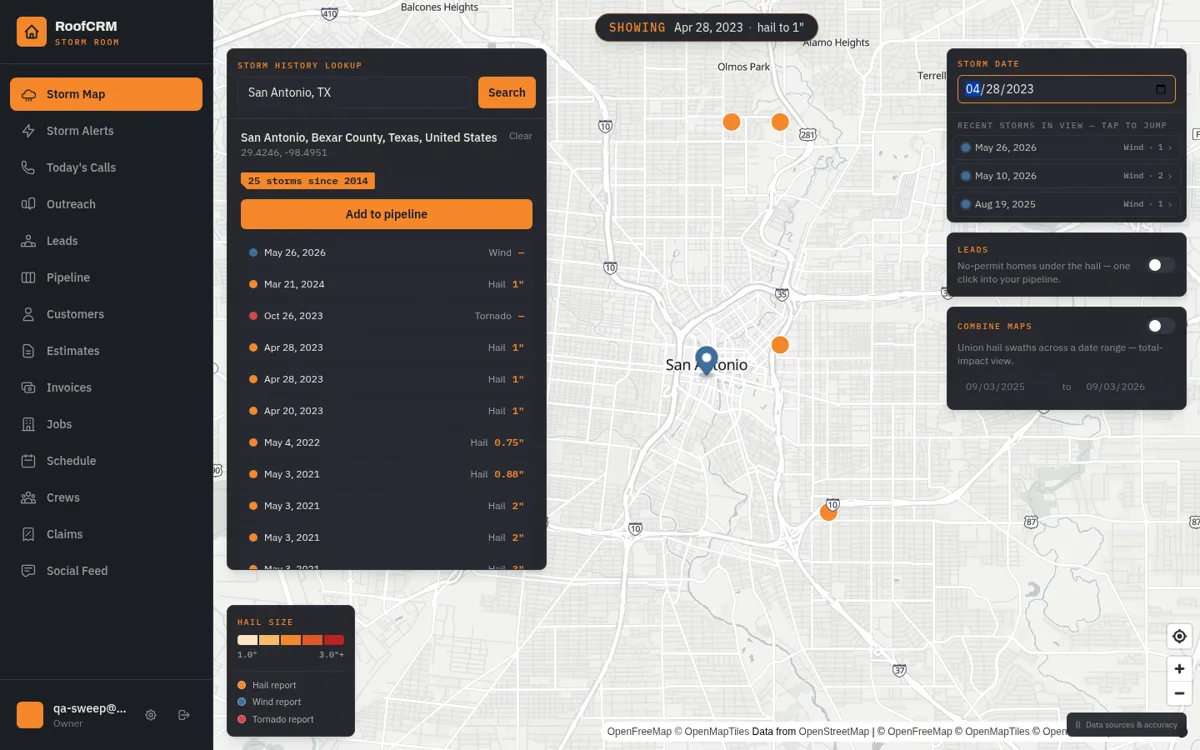The height and width of the screenshot is (750, 1200).
Task: Click the Showing Apr 28, 2023 banner
Action: pyautogui.click(x=706, y=28)
